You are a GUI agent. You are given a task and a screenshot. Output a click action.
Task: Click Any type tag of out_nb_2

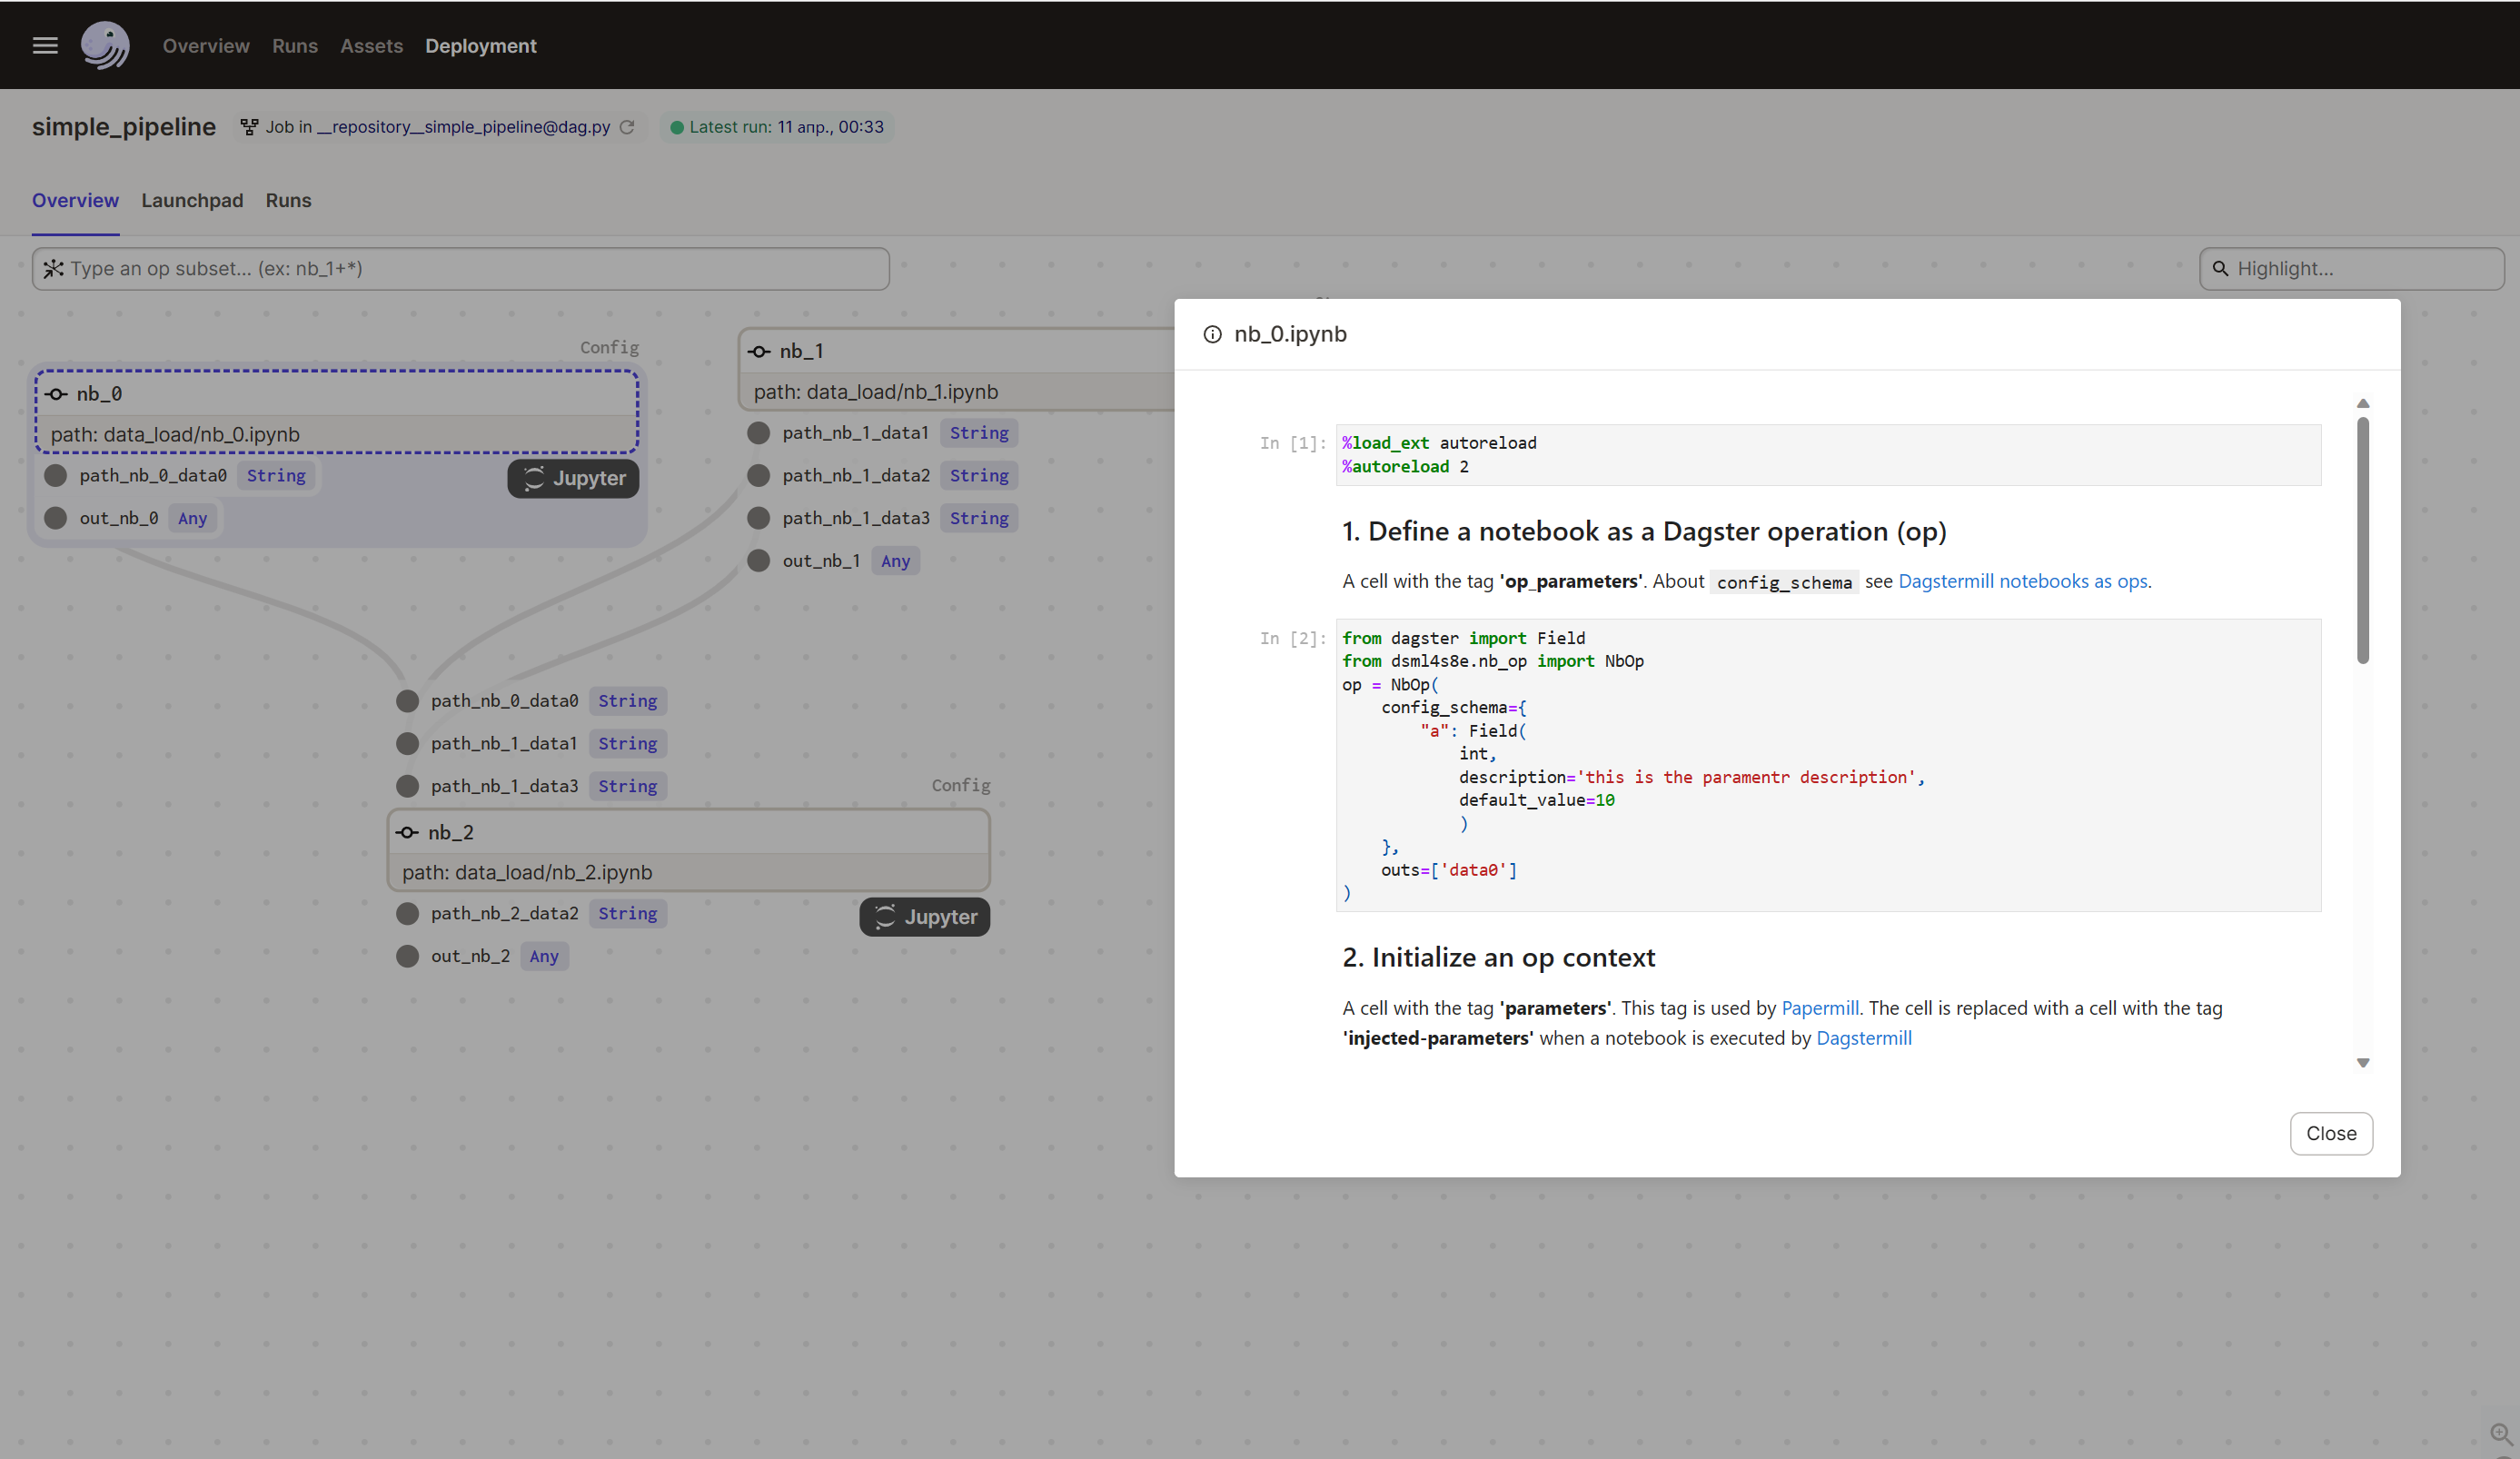click(544, 956)
